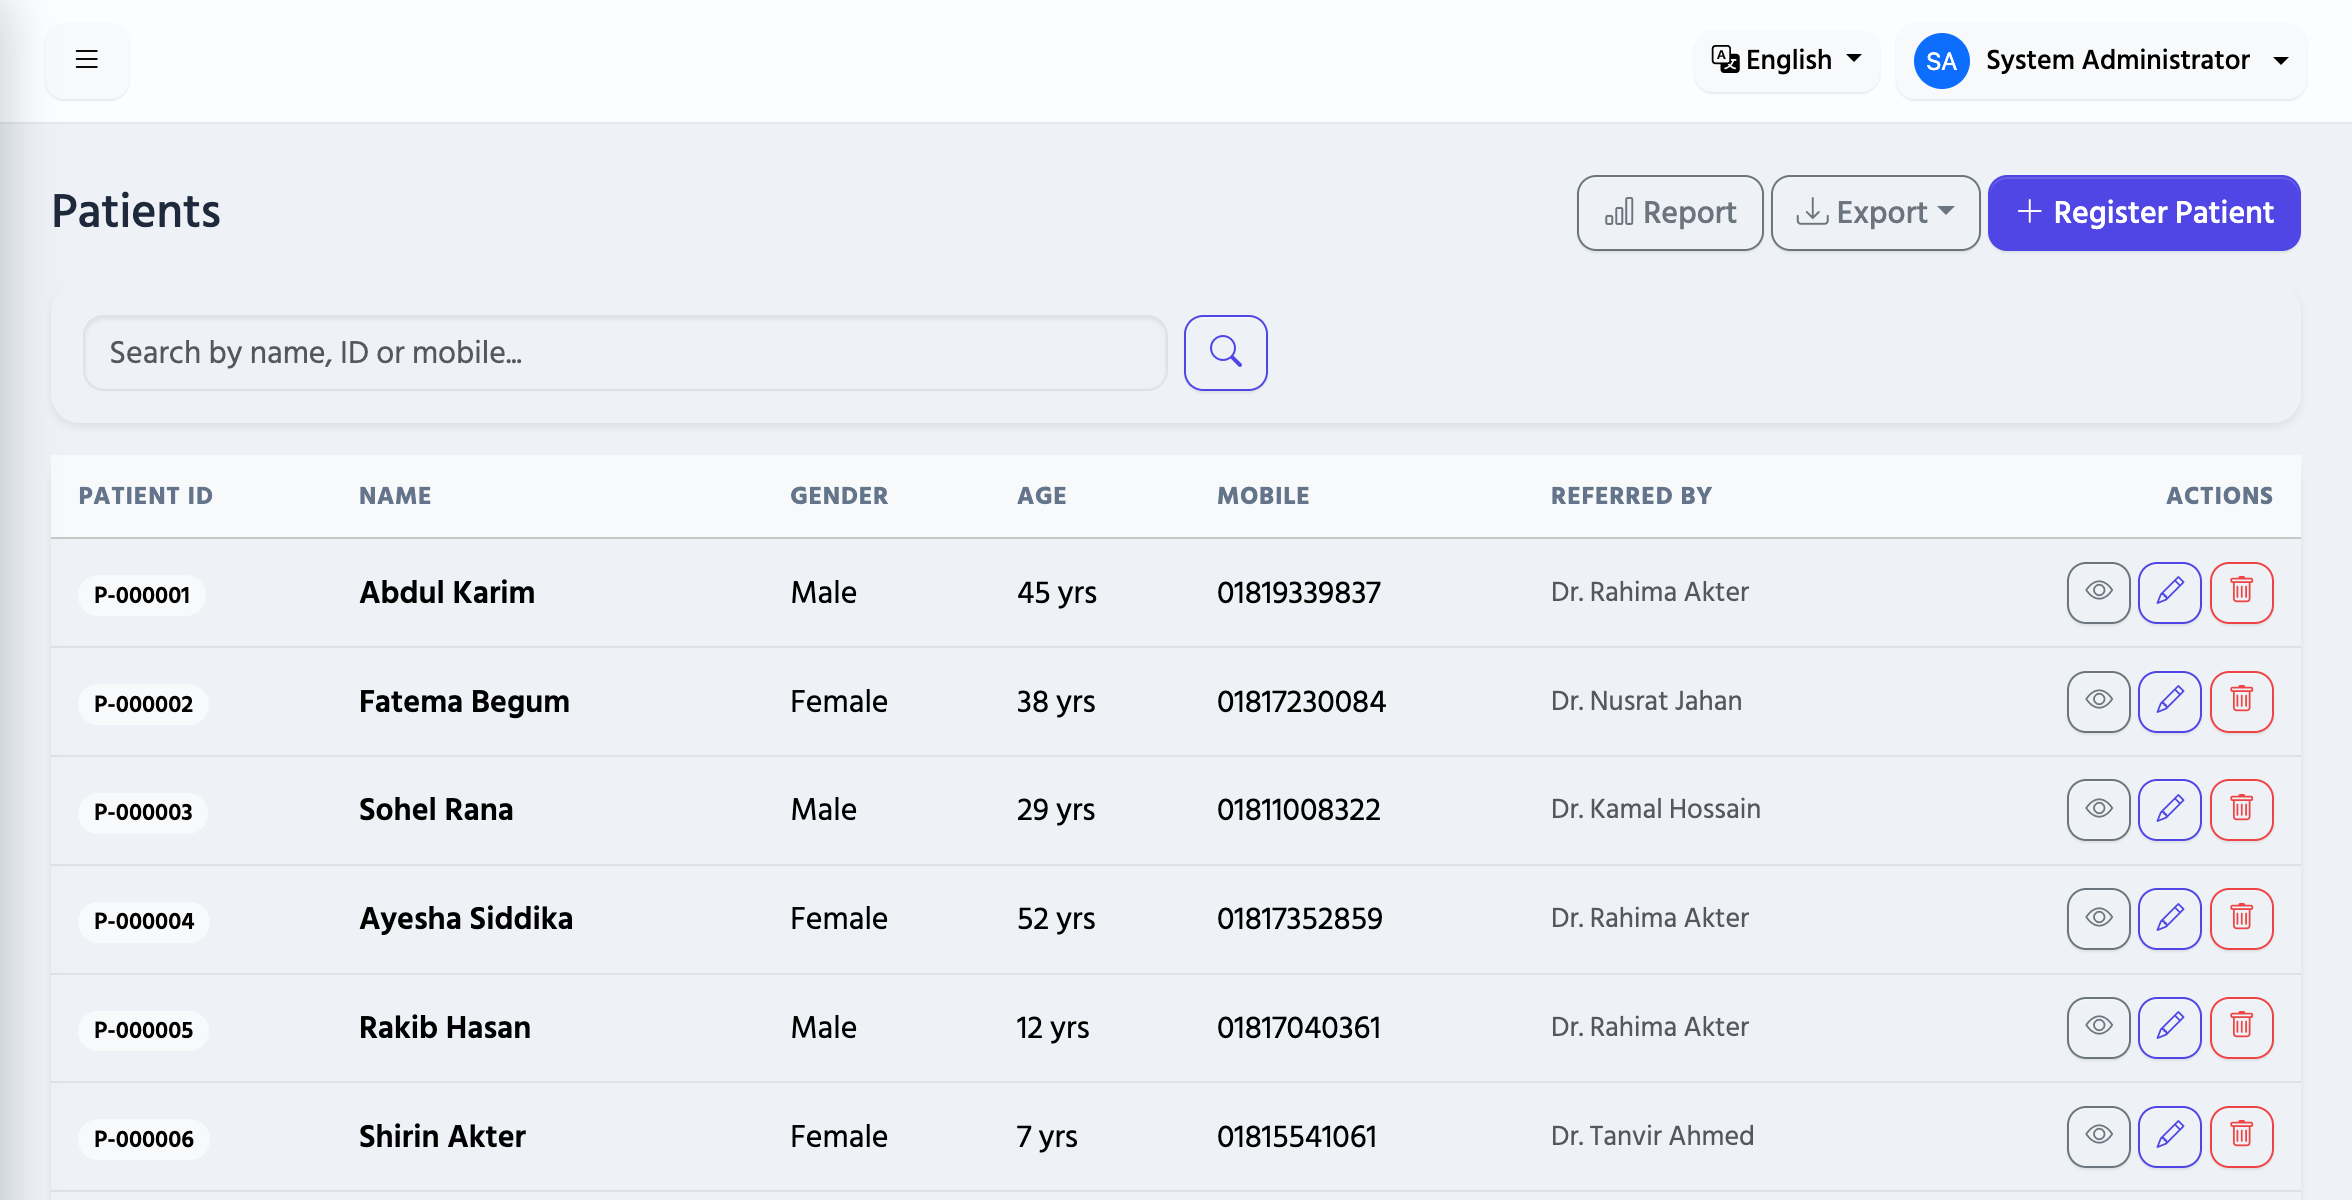Click the 7 yrs age cell
This screenshot has height=1200, width=2352.
[x=1047, y=1137]
